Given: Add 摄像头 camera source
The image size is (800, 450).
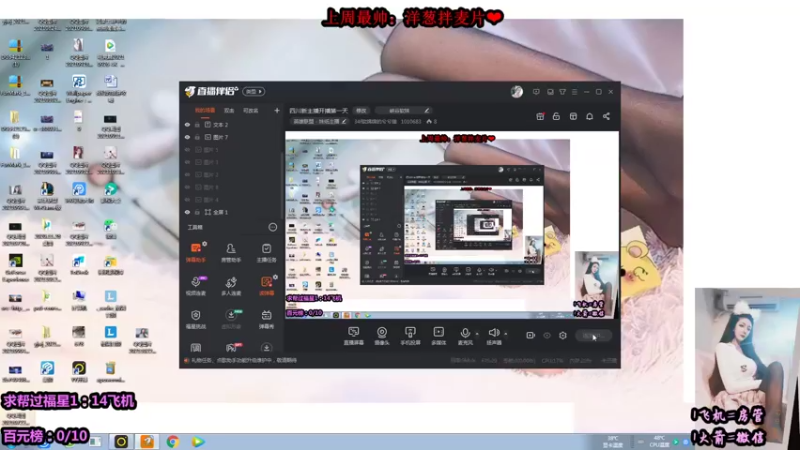Looking at the screenshot, I should click(x=382, y=336).
